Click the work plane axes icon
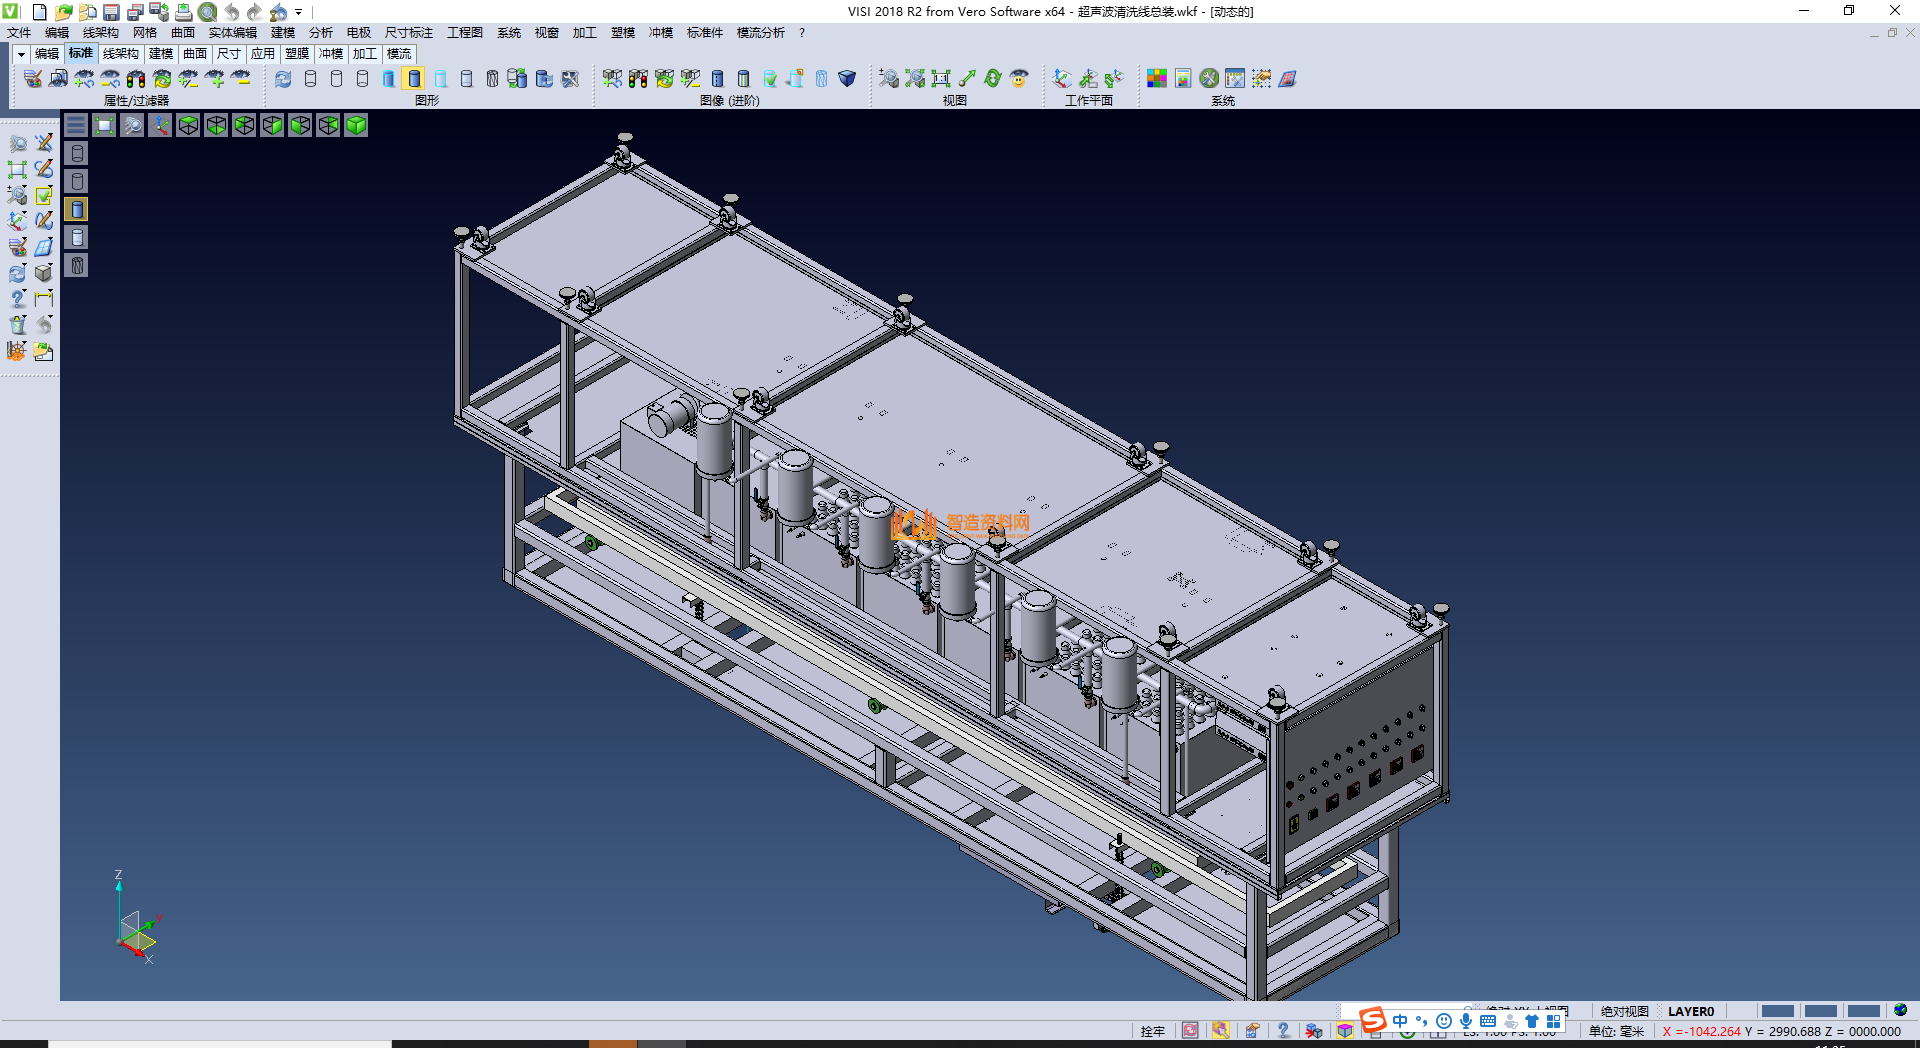The image size is (1920, 1048). [1062, 79]
